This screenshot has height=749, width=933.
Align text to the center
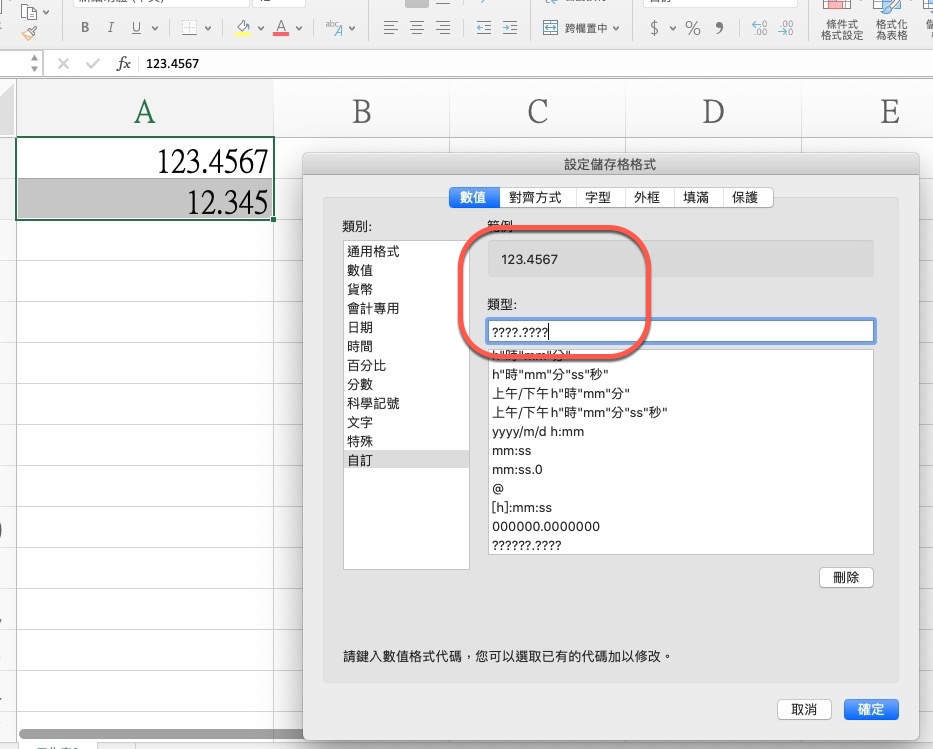point(416,28)
